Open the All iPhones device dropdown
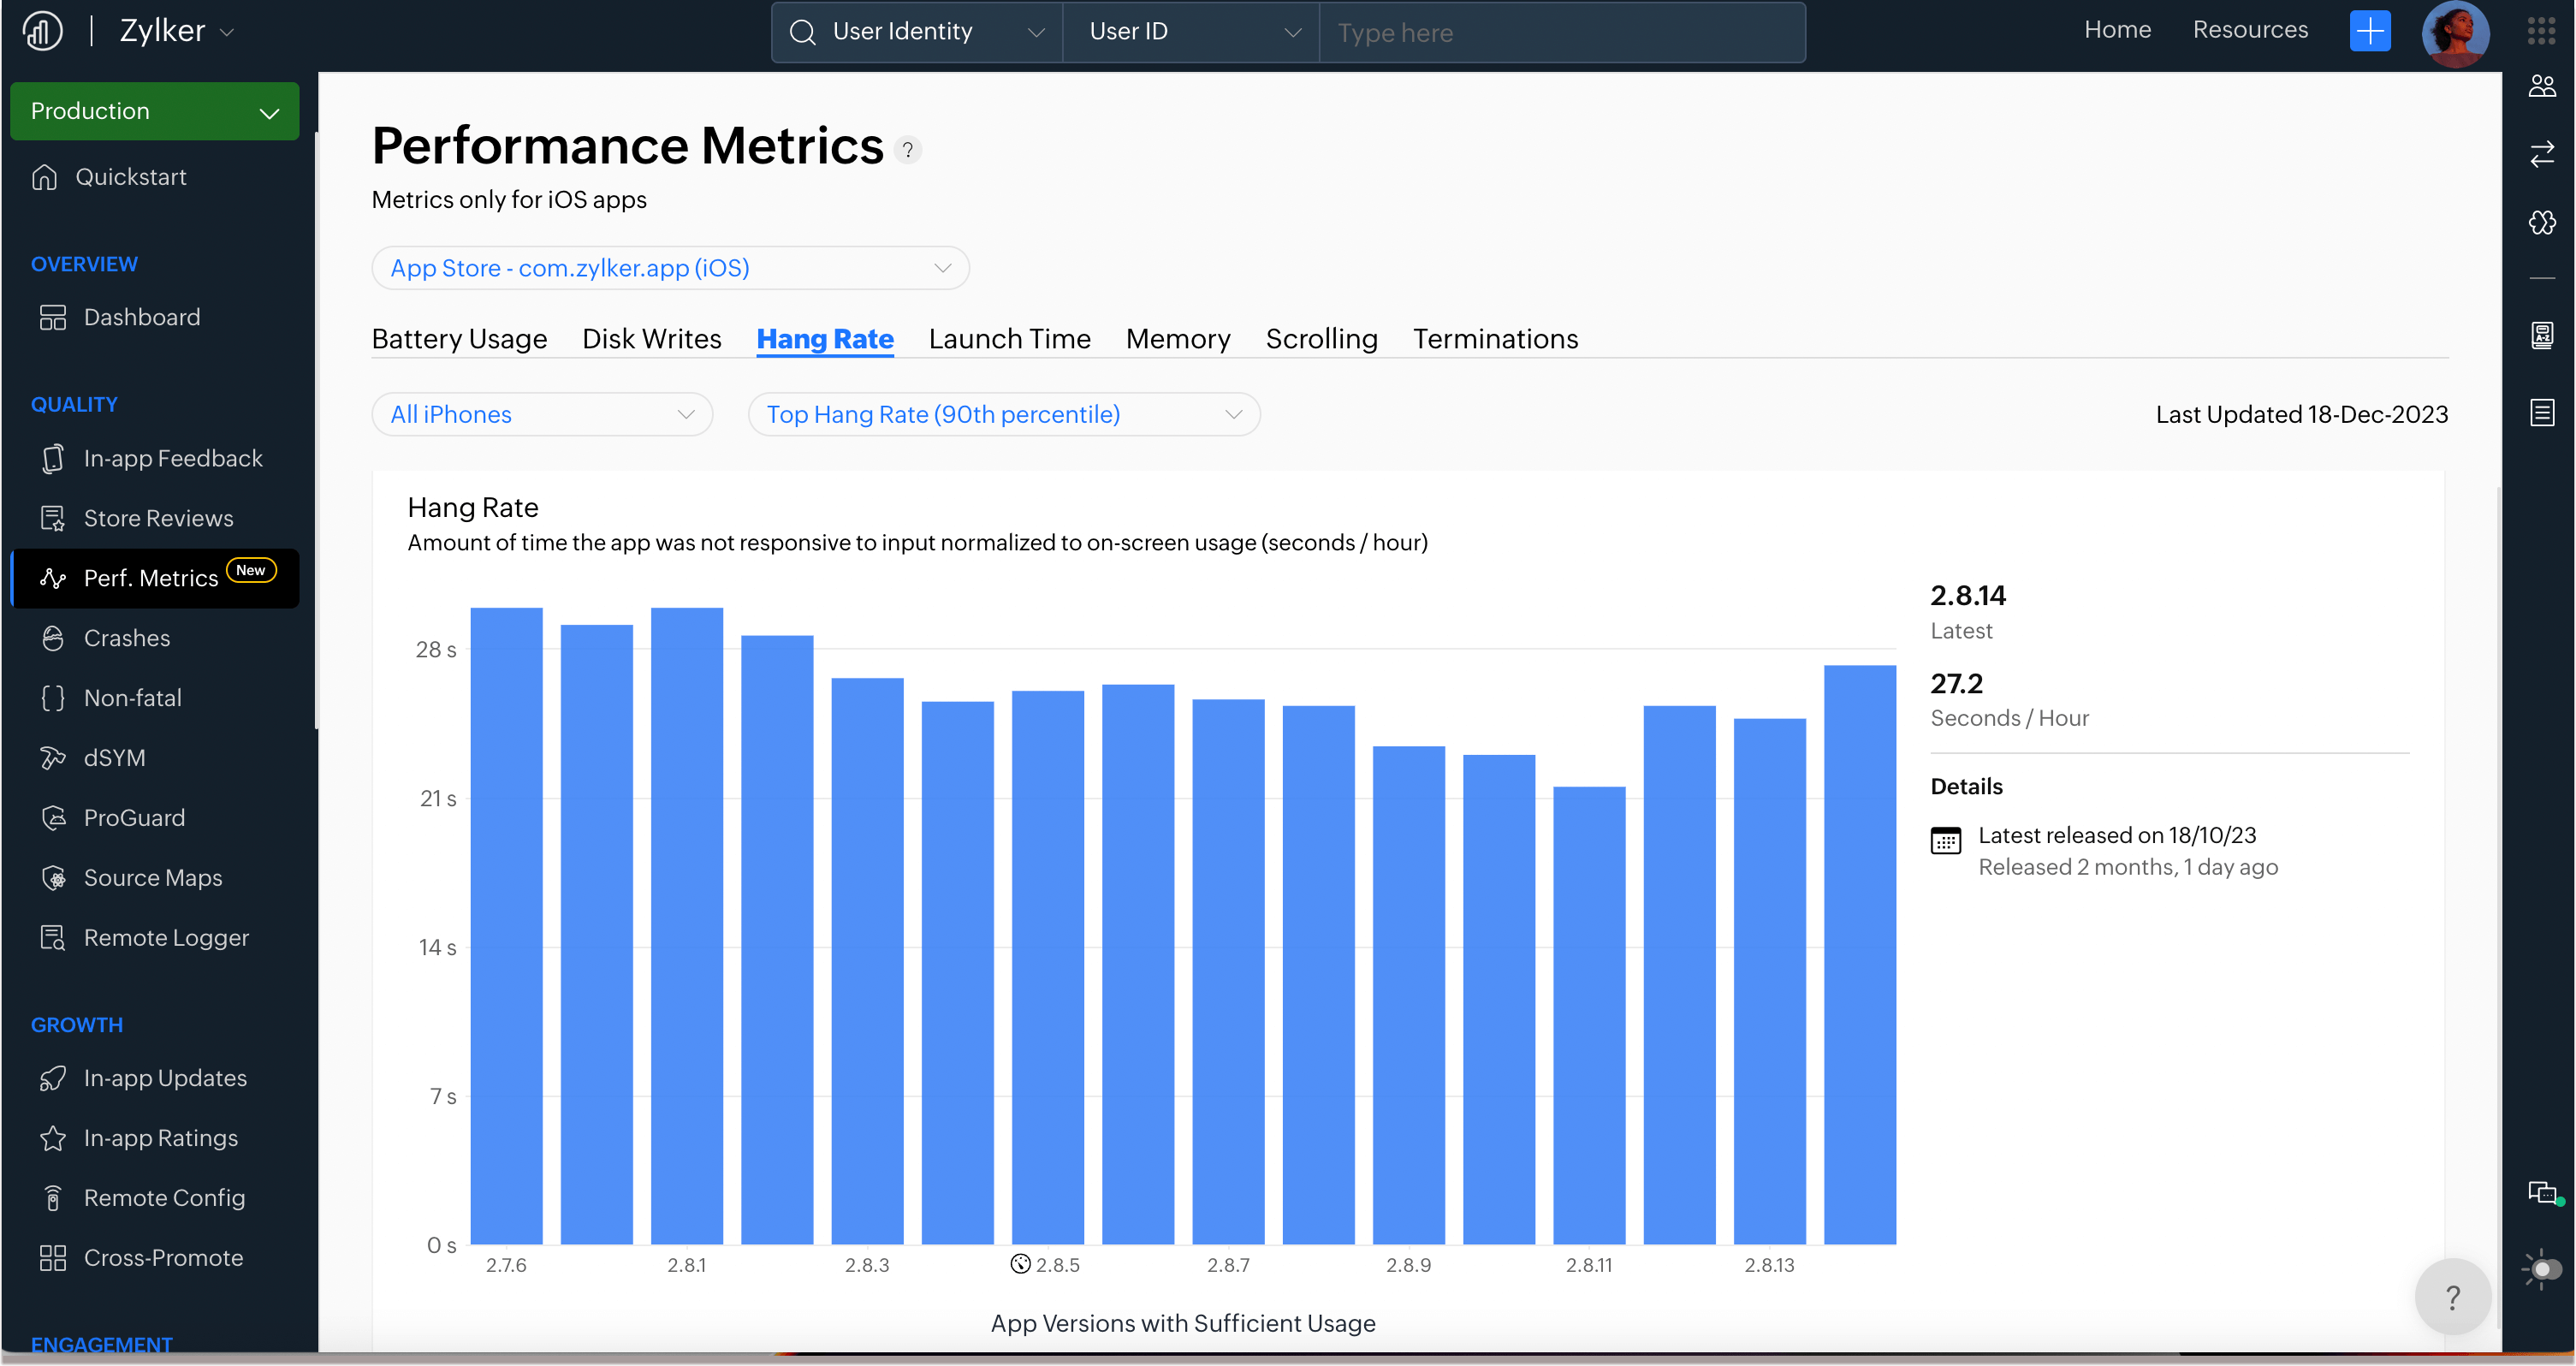 [541, 414]
